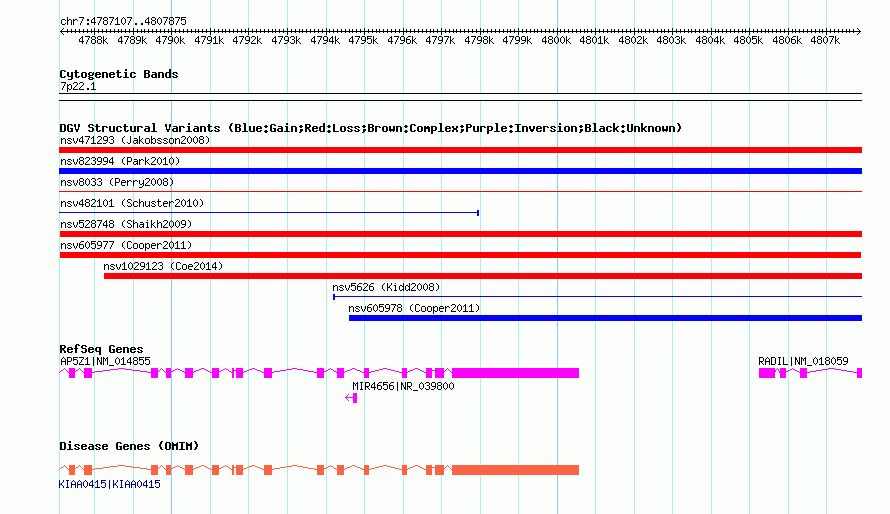The width and height of the screenshot is (890, 514).
Task: Click the Cytogenetic Bands track title
Action: coord(119,74)
